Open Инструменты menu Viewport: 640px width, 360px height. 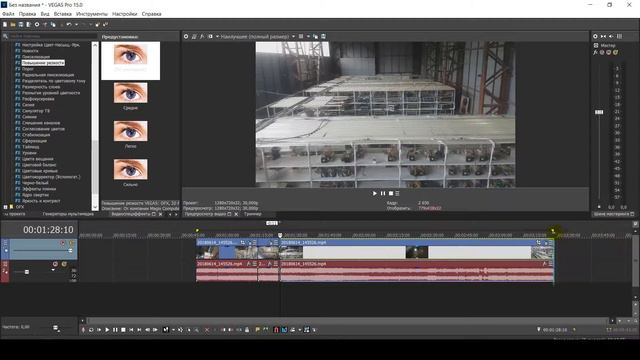point(92,14)
